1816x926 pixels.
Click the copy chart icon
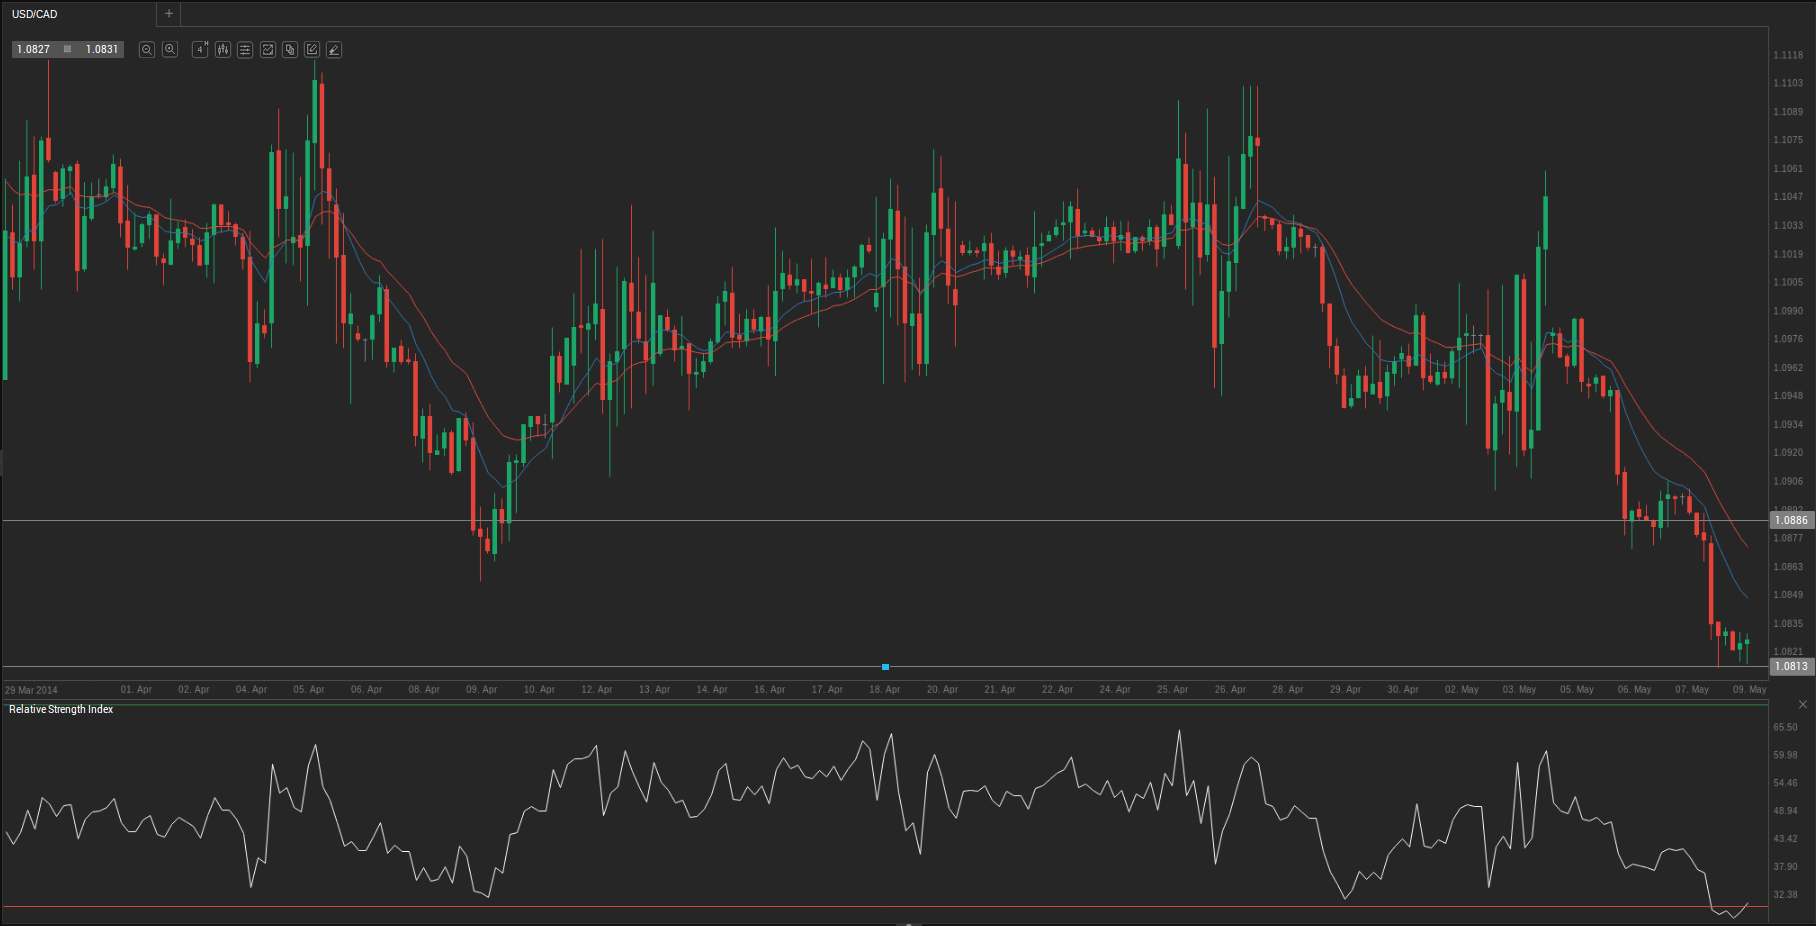290,49
